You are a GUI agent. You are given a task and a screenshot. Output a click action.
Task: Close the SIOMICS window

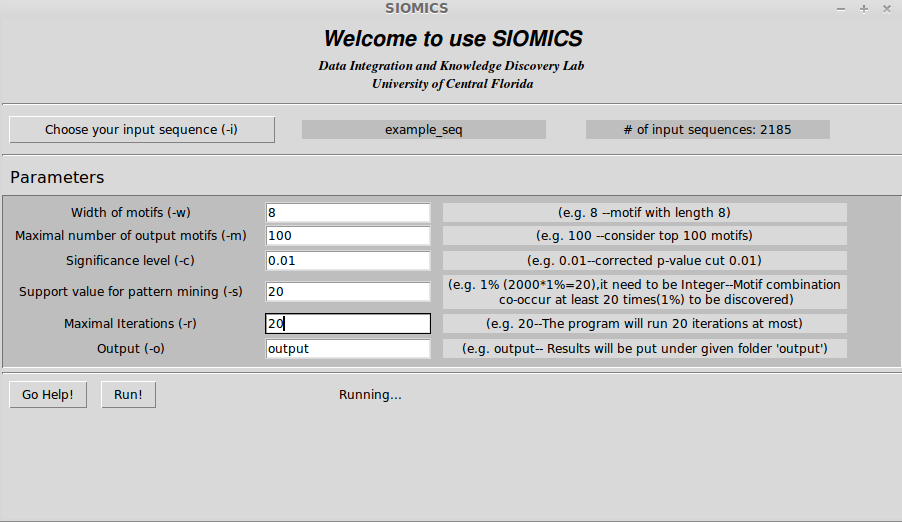pyautogui.click(x=886, y=9)
